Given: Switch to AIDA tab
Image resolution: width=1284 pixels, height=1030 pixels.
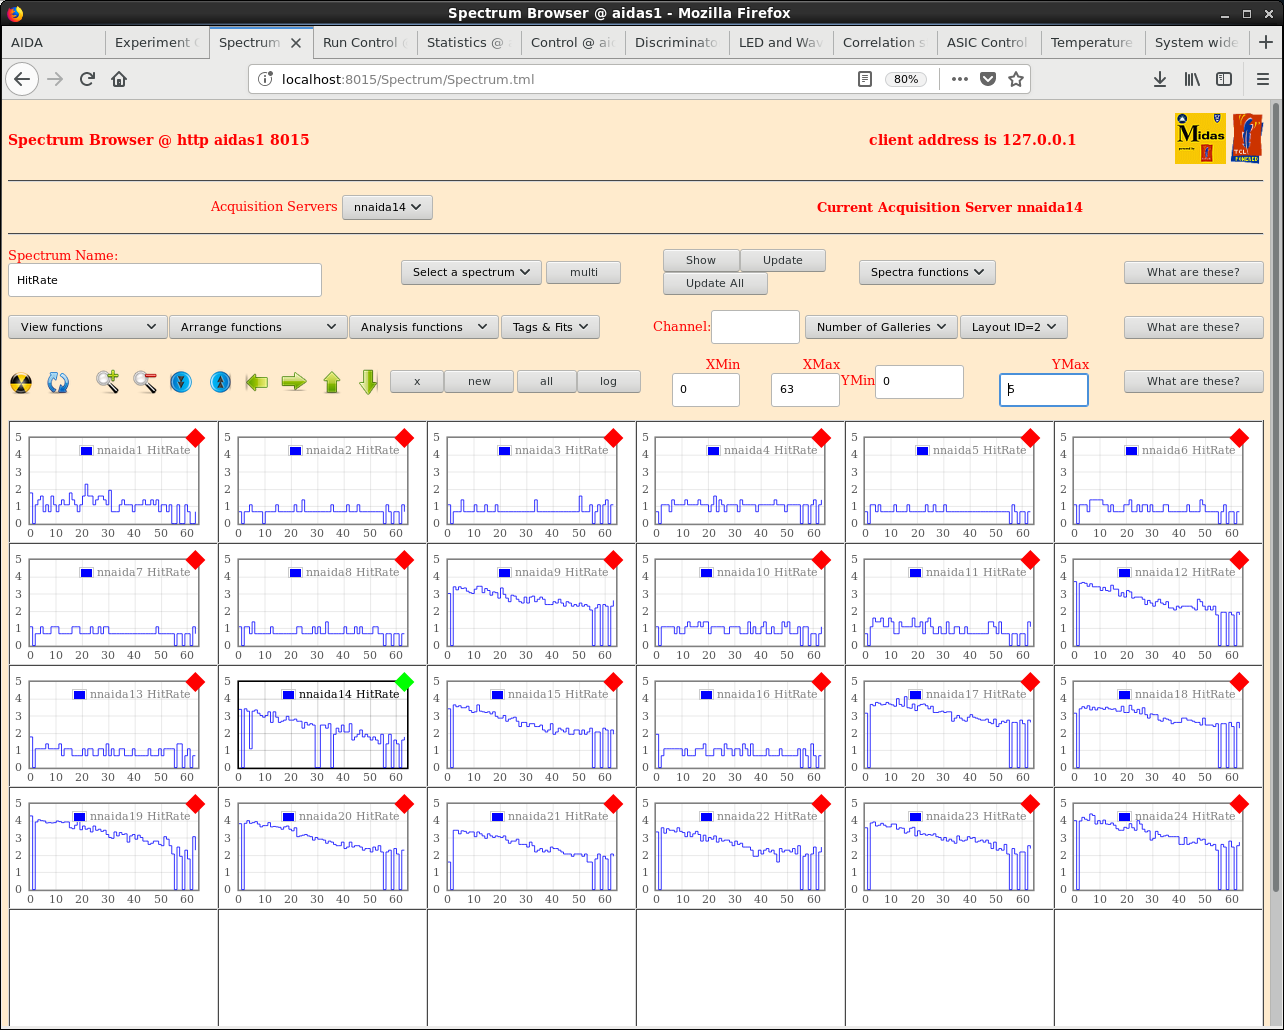Looking at the screenshot, I should [52, 42].
